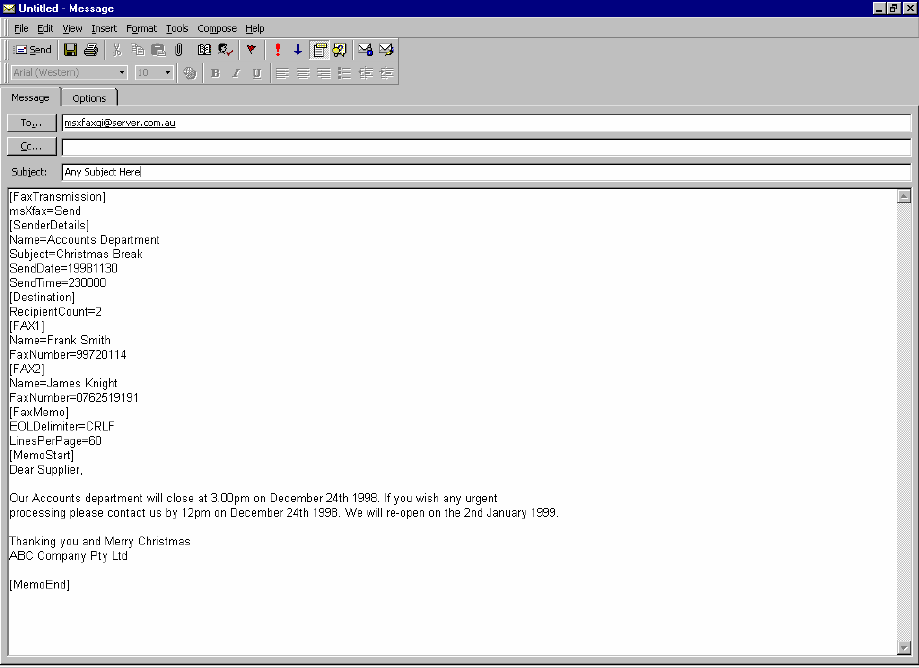Image resolution: width=919 pixels, height=668 pixels.
Task: Click the line Name=Frank Smith
Action: coord(60,340)
